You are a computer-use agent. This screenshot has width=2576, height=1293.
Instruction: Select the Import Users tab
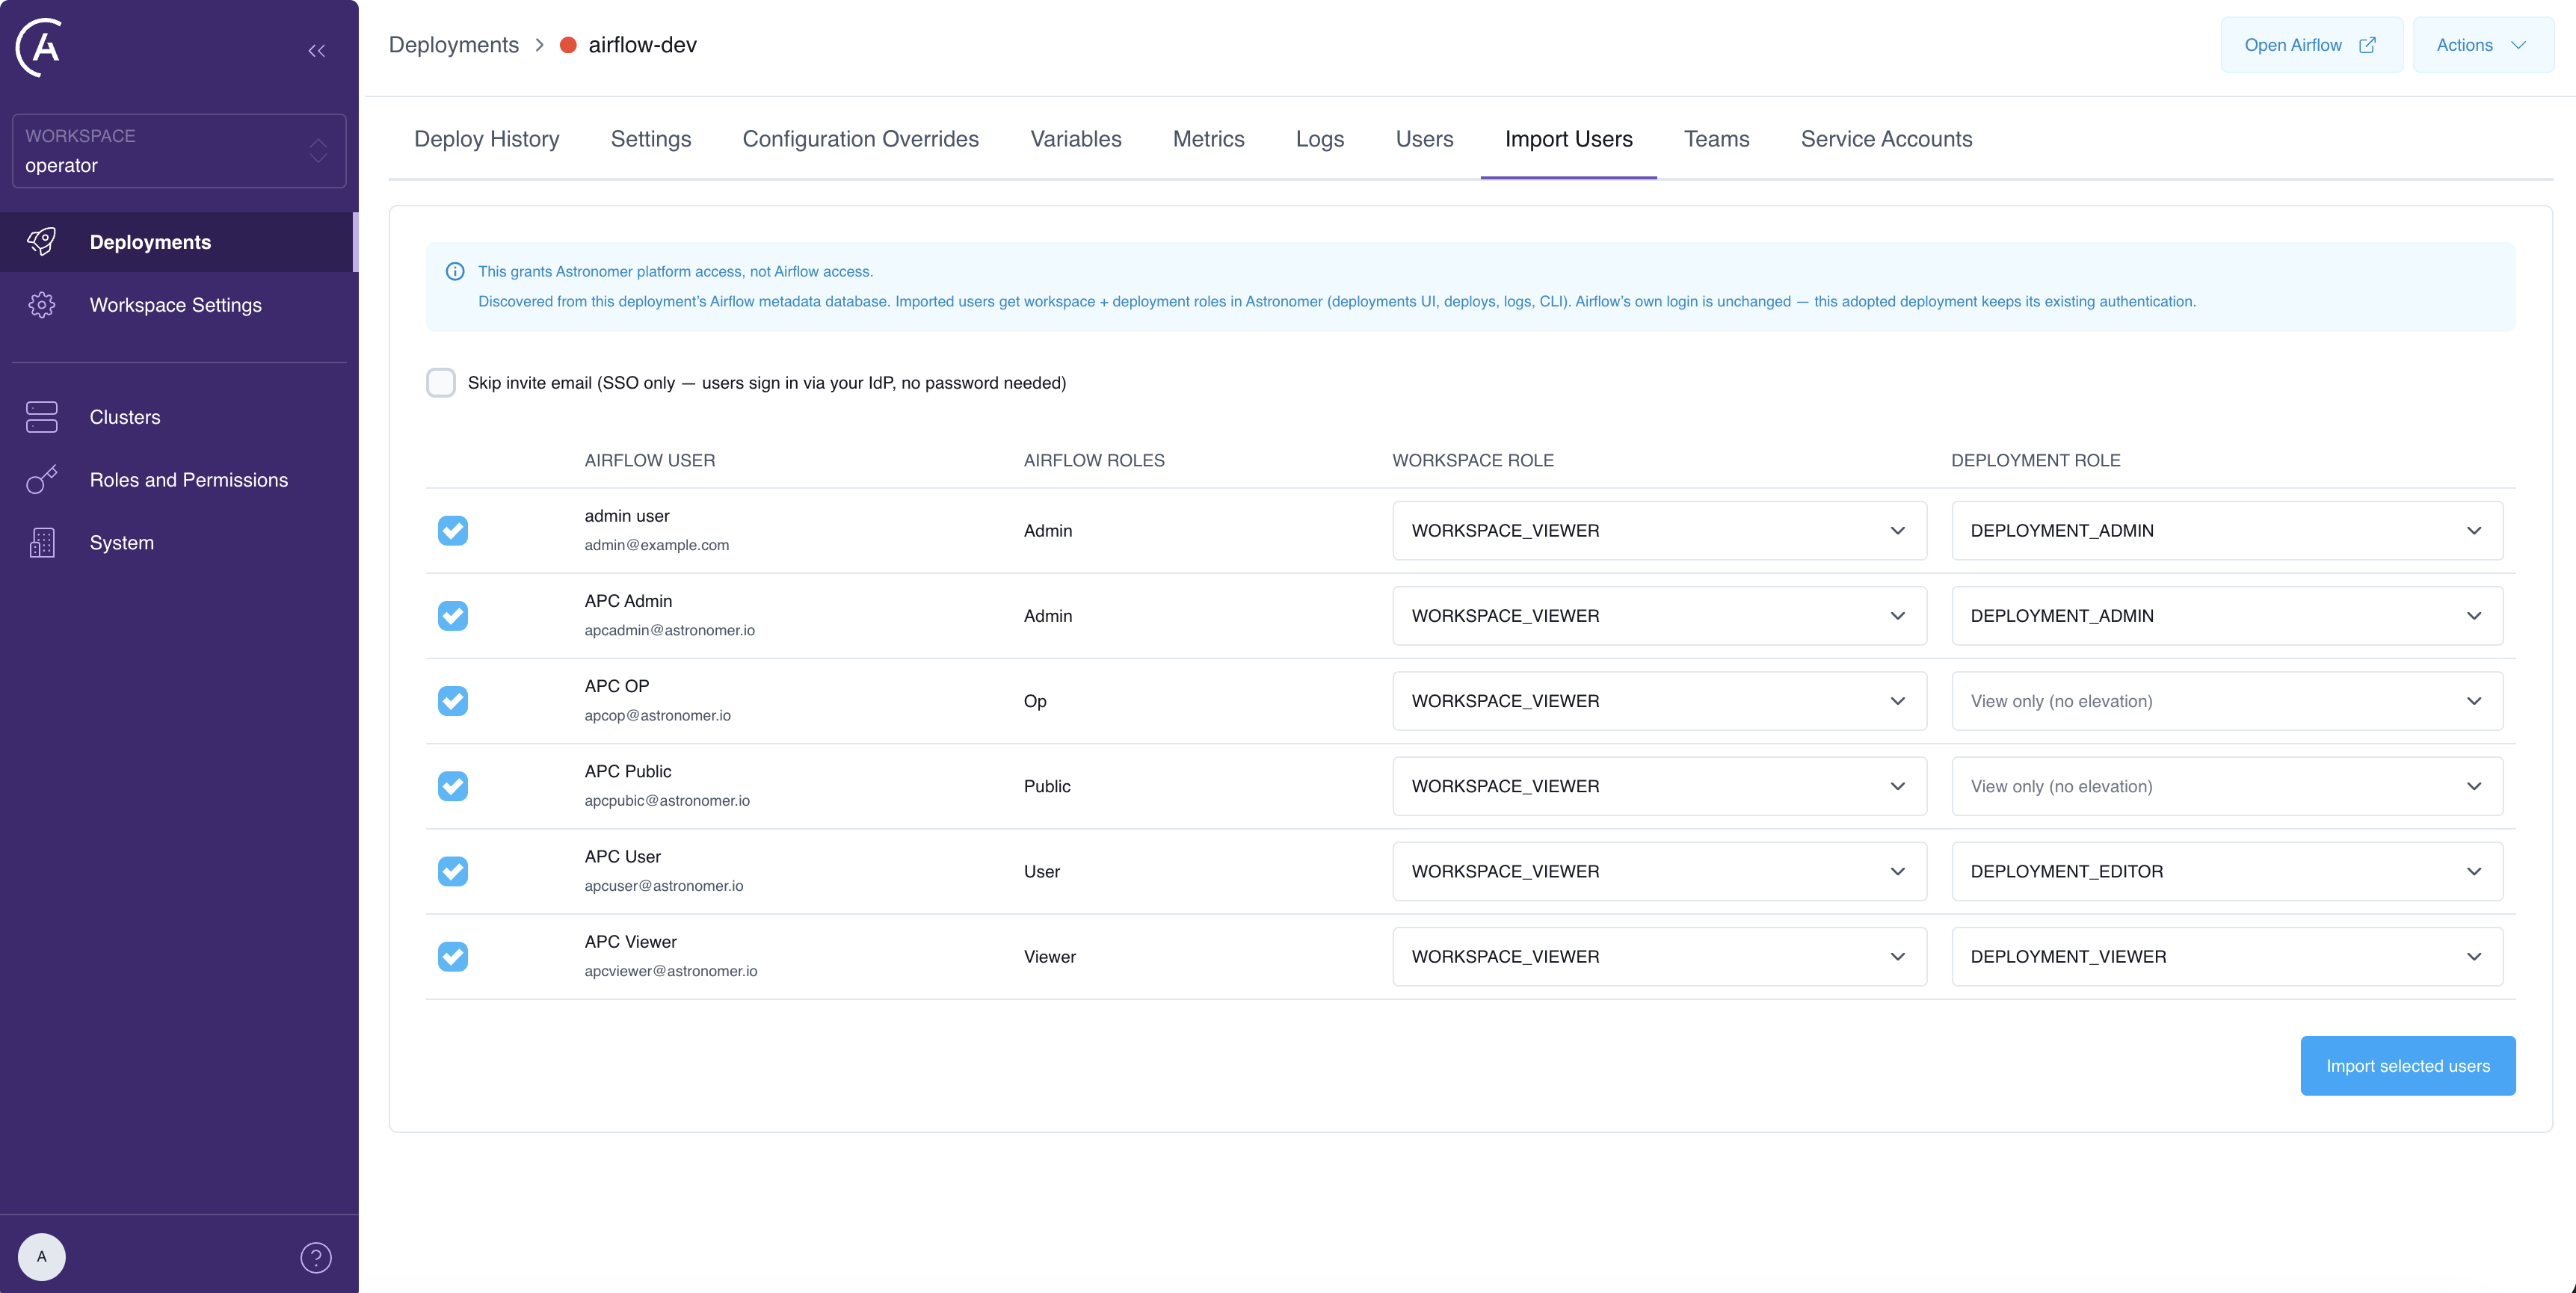point(1568,139)
